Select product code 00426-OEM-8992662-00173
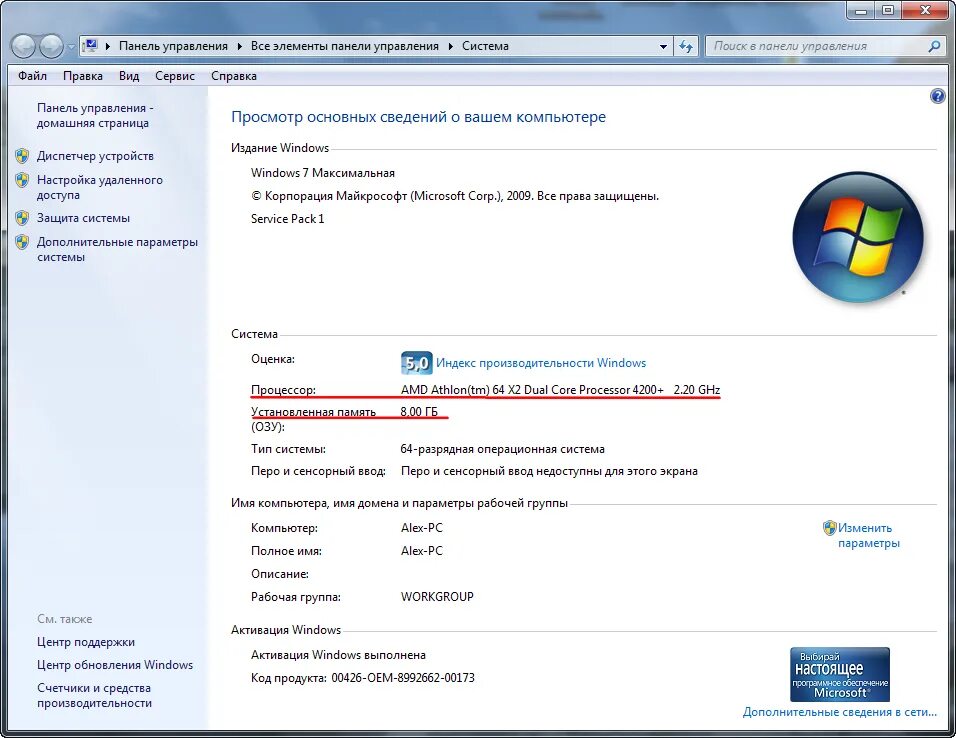The width and height of the screenshot is (956, 738). [x=403, y=678]
